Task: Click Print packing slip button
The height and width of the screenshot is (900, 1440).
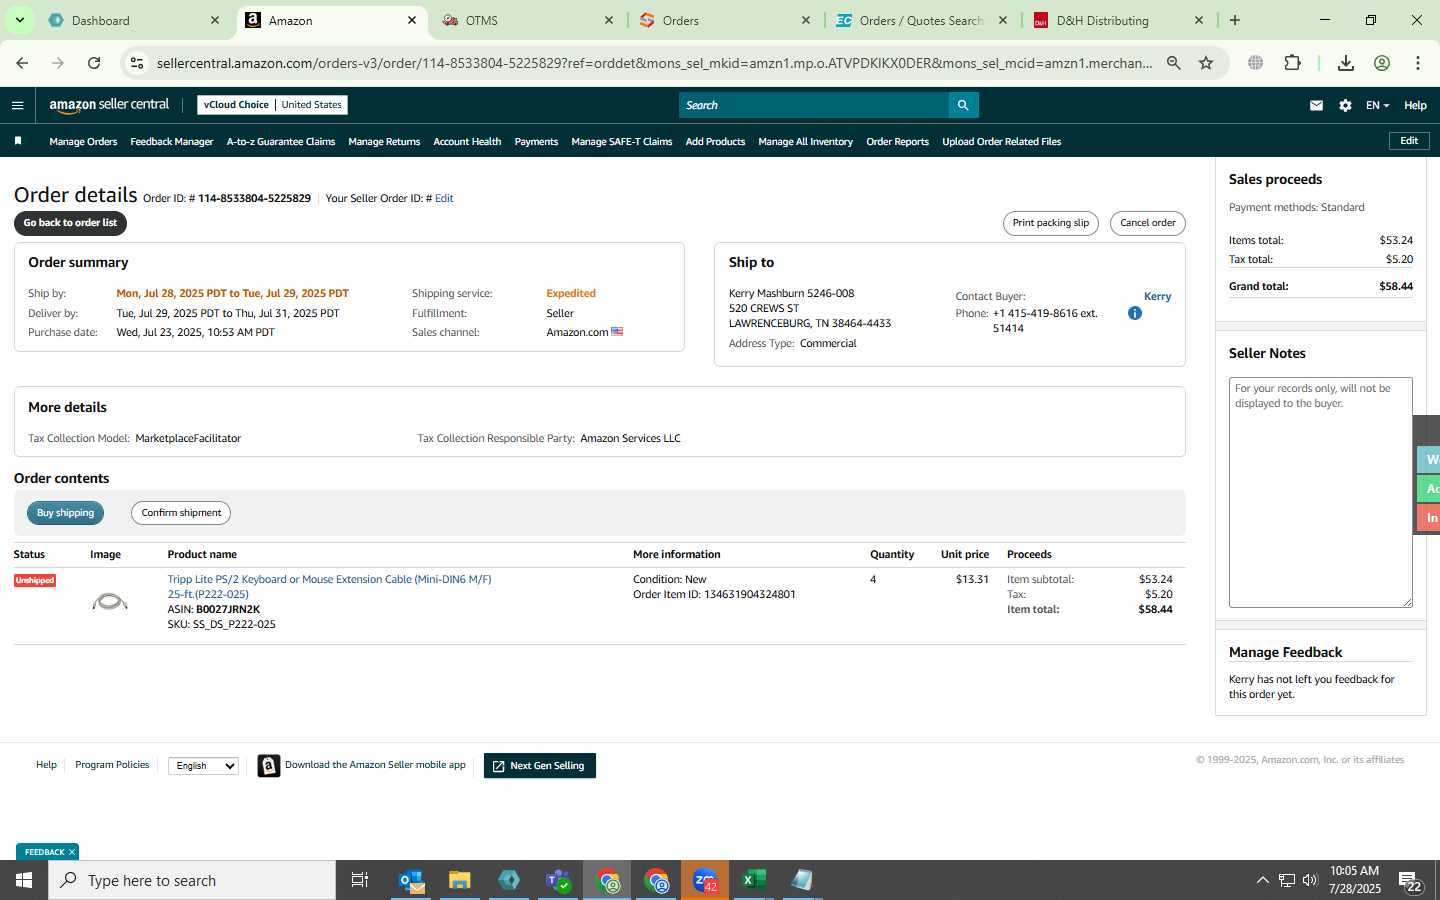Action: 1050,223
